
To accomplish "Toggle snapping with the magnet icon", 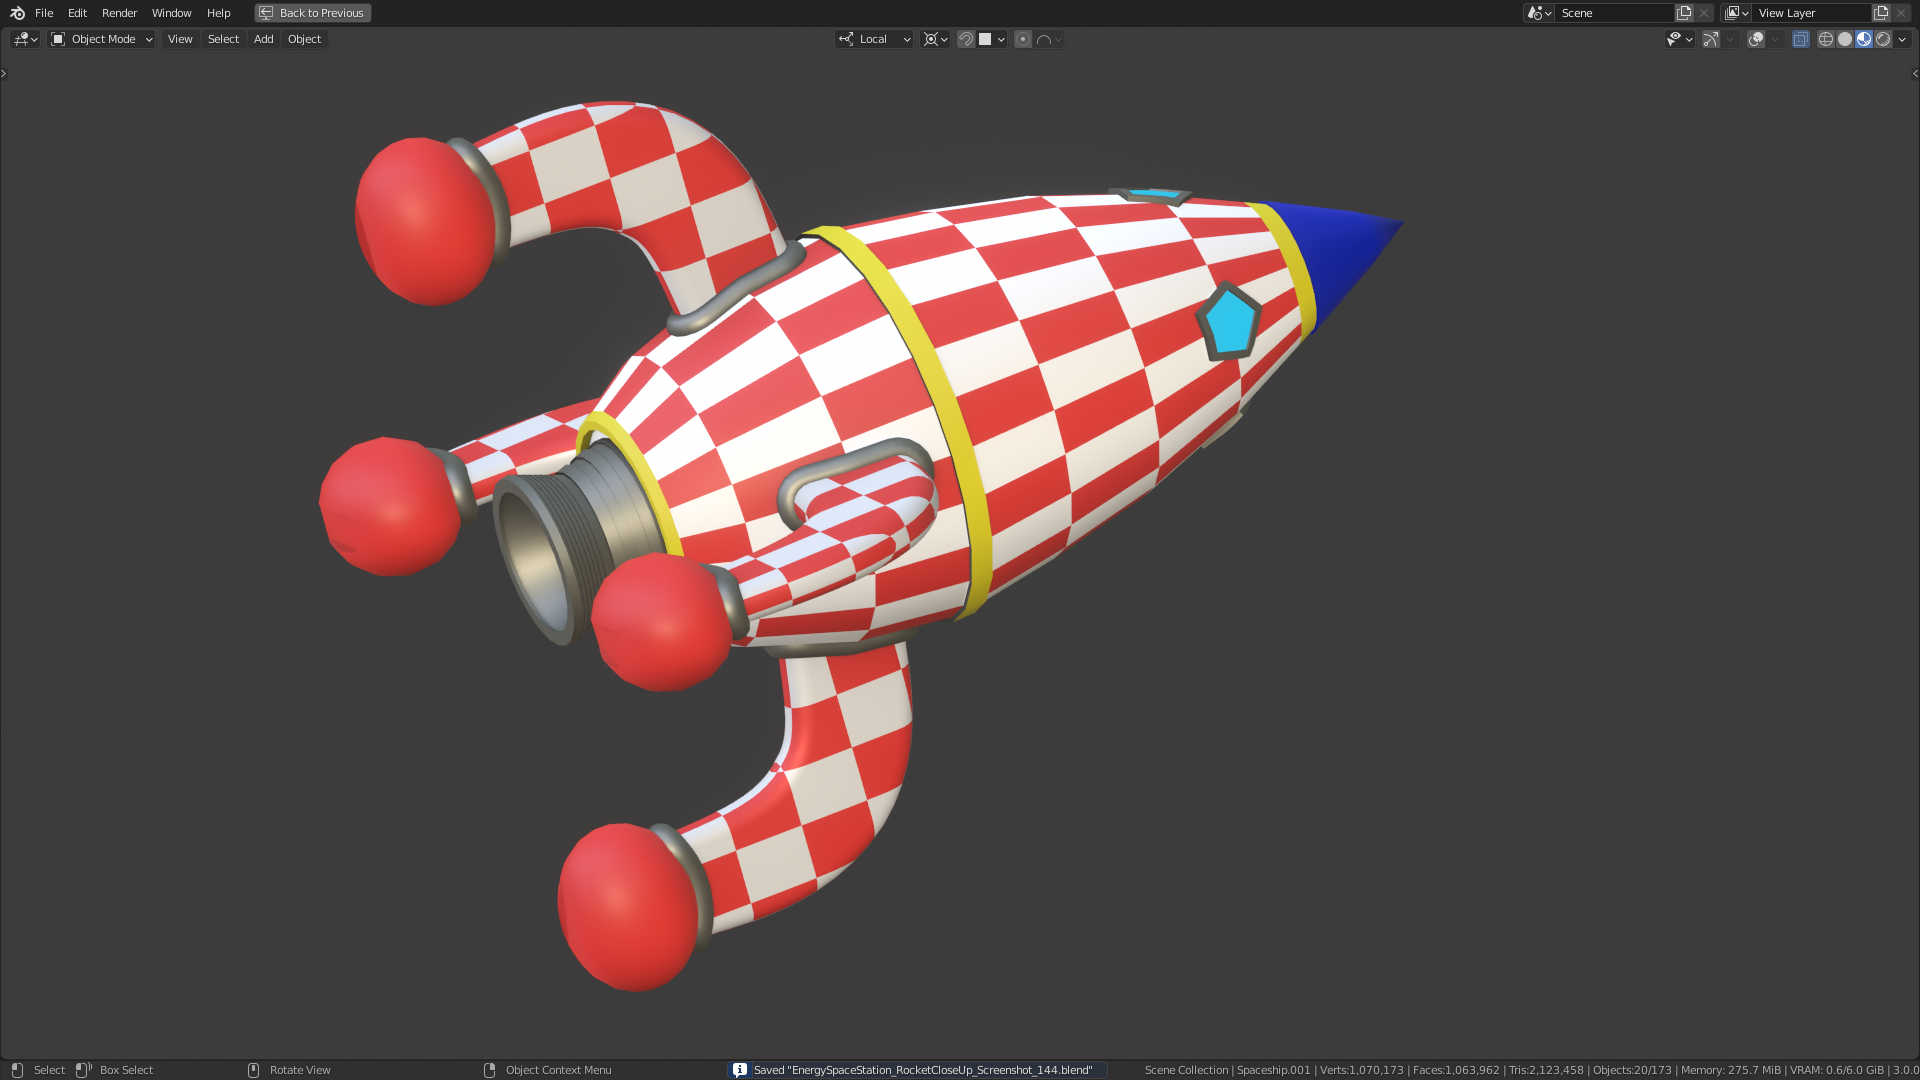I will 966,39.
